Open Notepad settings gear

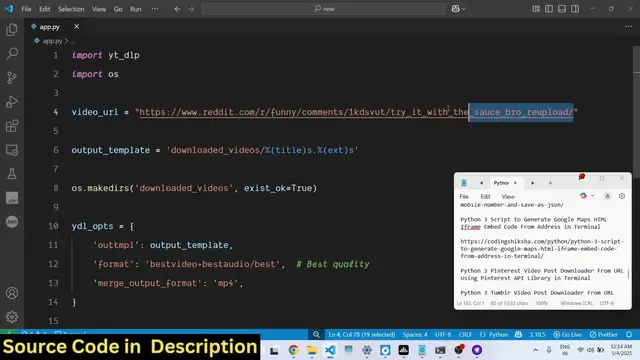tap(622, 196)
